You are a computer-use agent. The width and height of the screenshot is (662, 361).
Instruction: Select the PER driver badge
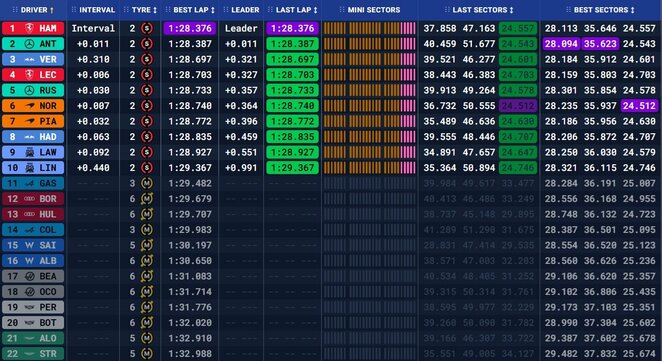point(33,307)
